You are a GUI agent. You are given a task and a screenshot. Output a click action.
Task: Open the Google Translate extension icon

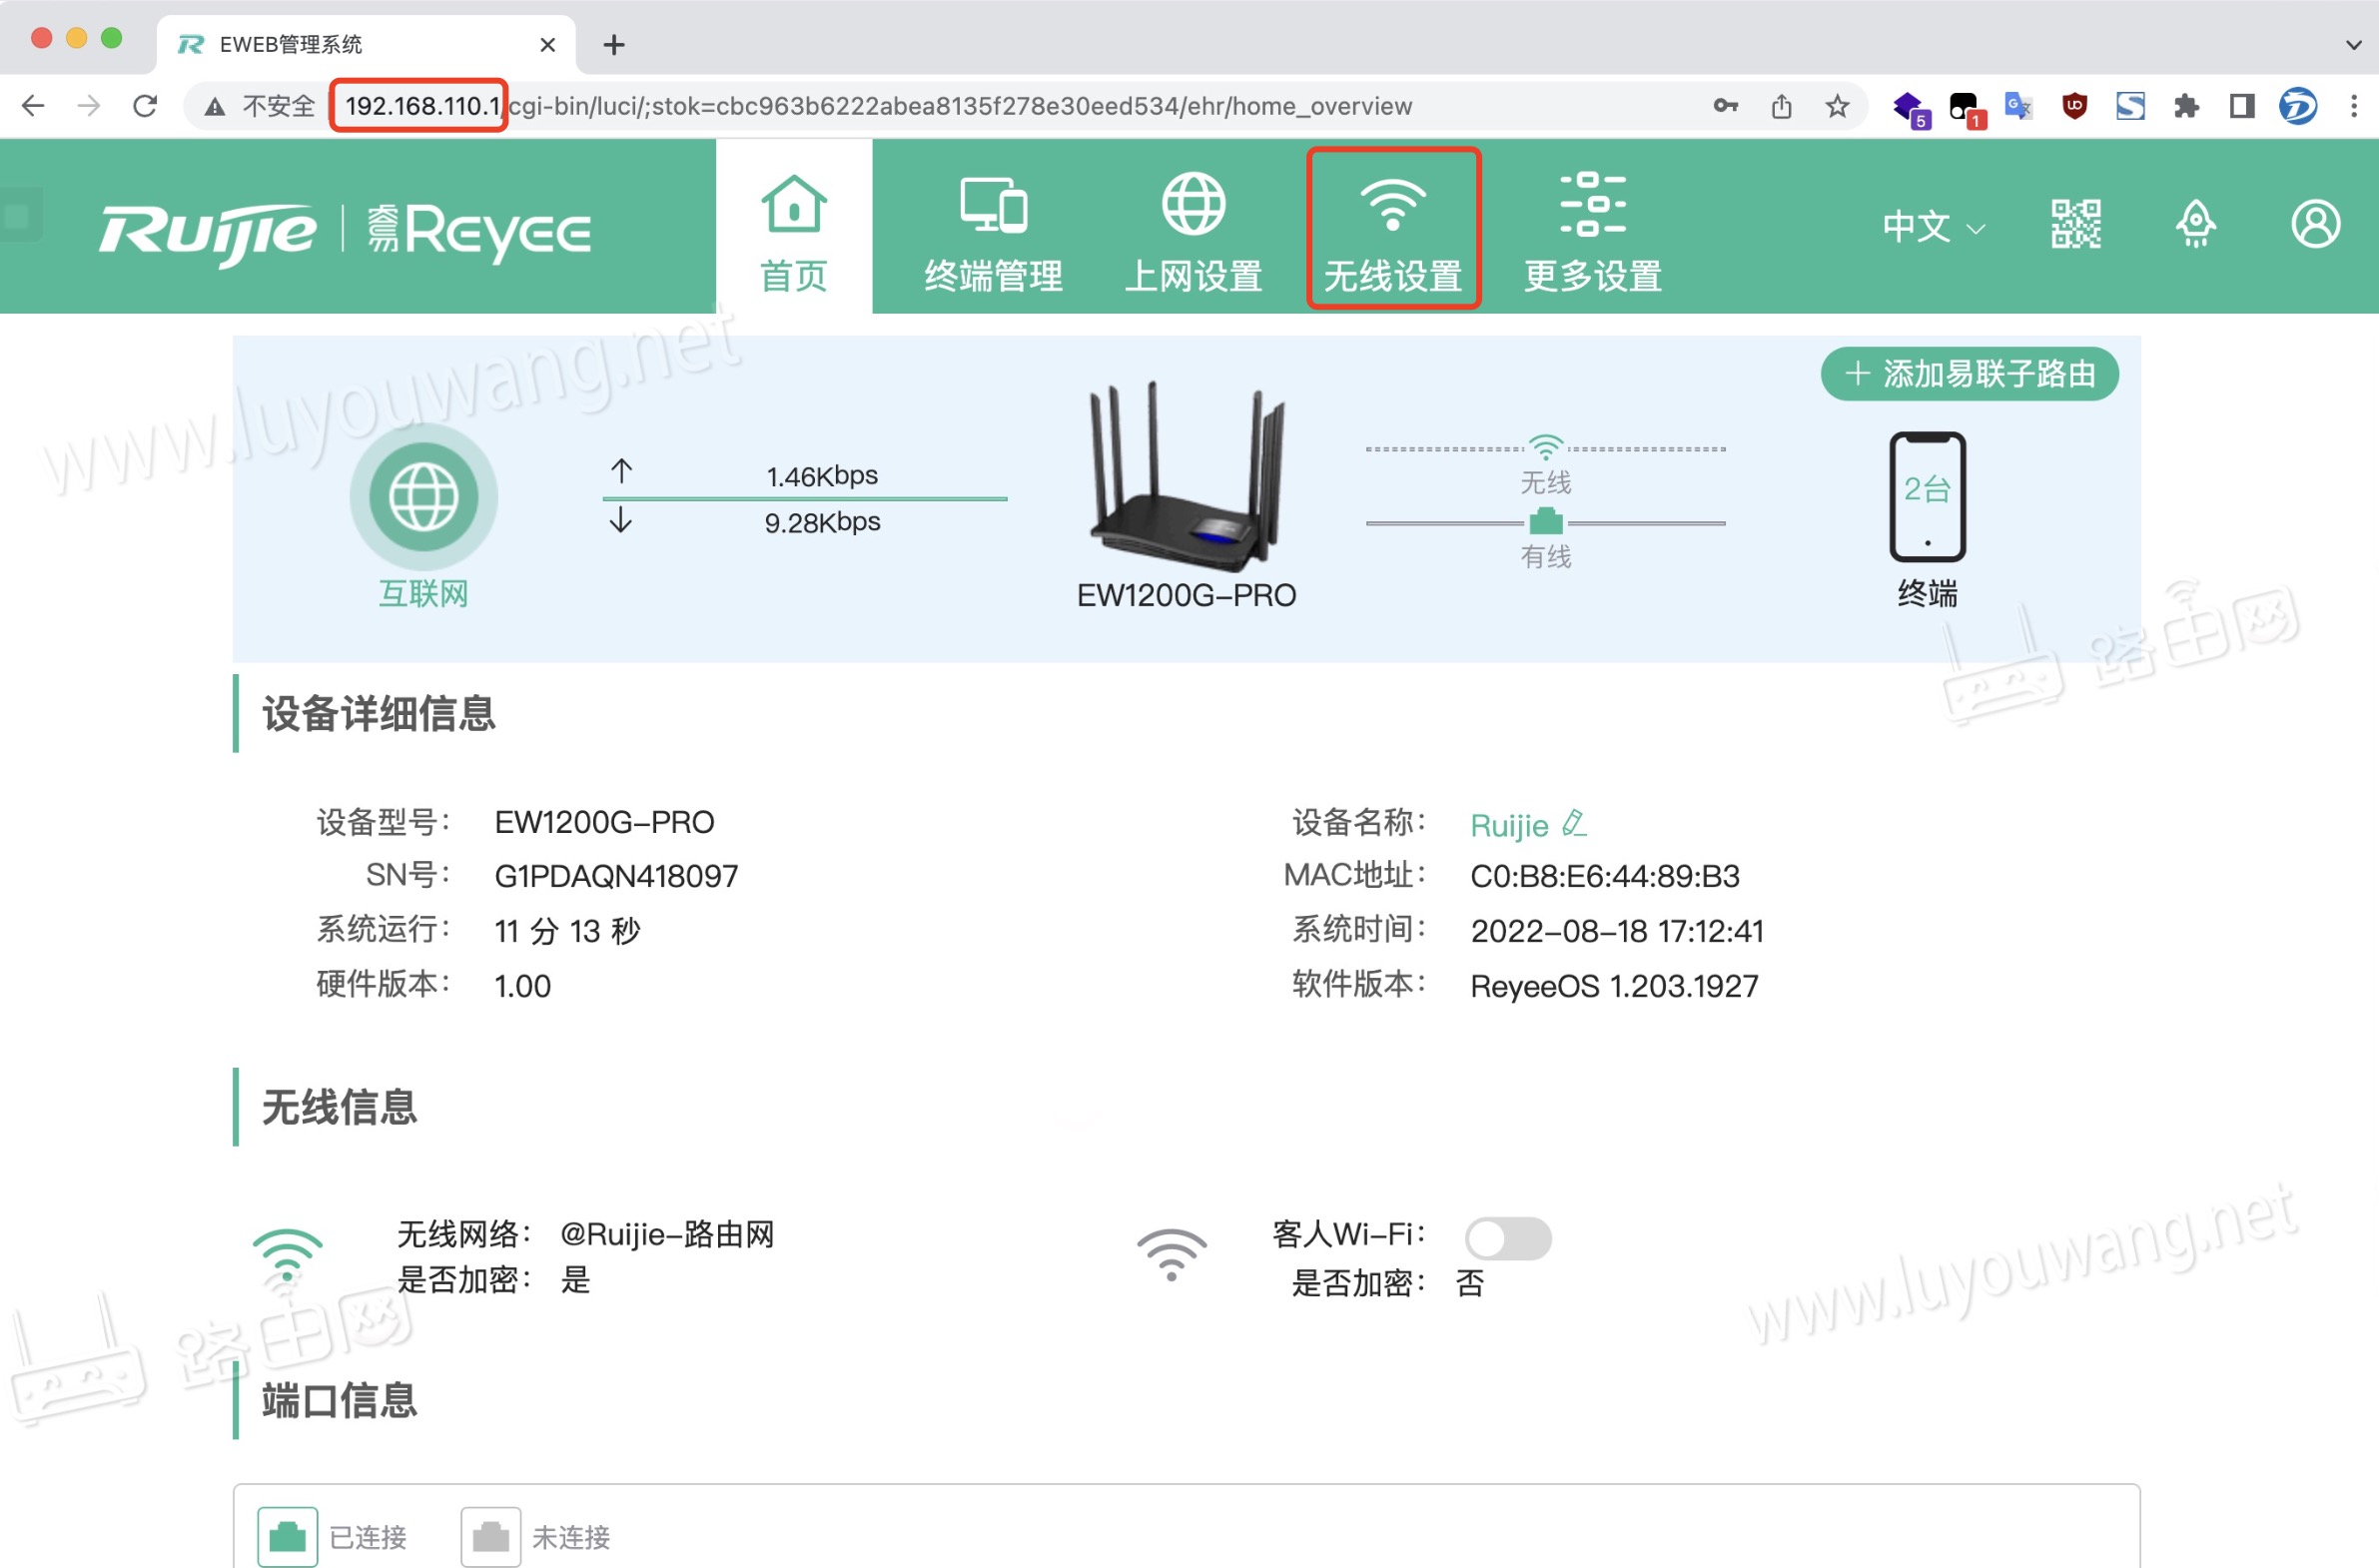(x=2018, y=106)
